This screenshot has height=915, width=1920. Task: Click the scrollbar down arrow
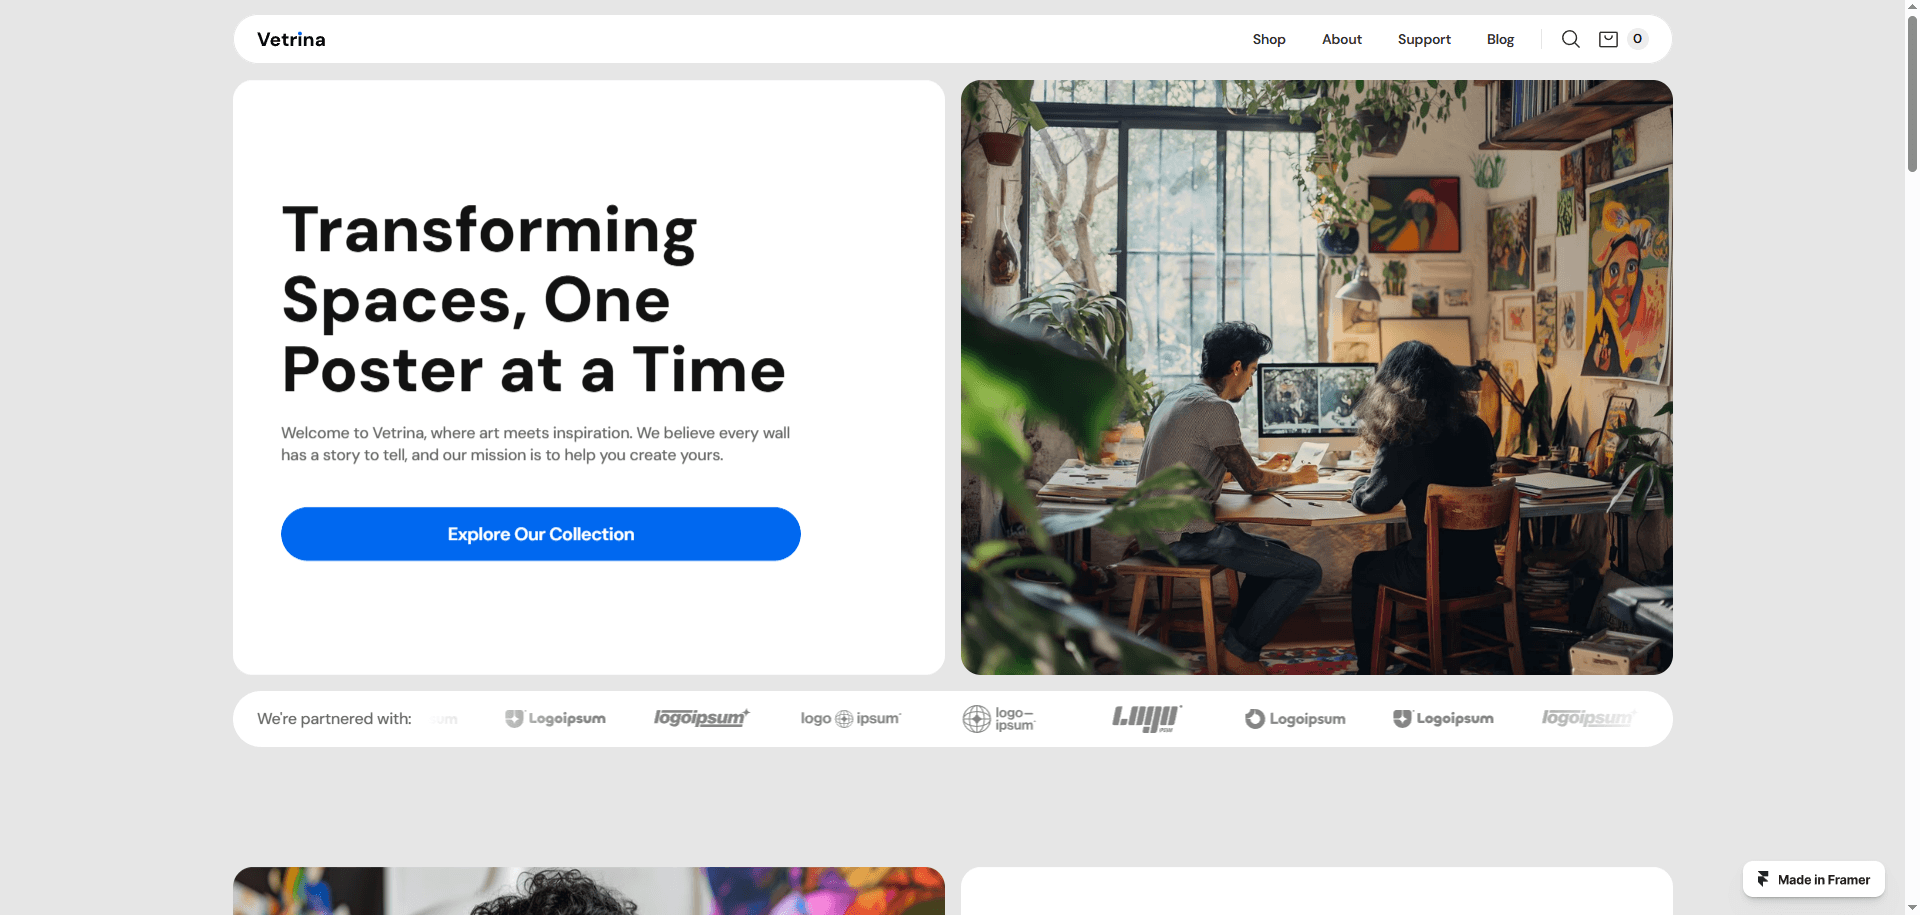pyautogui.click(x=1912, y=907)
